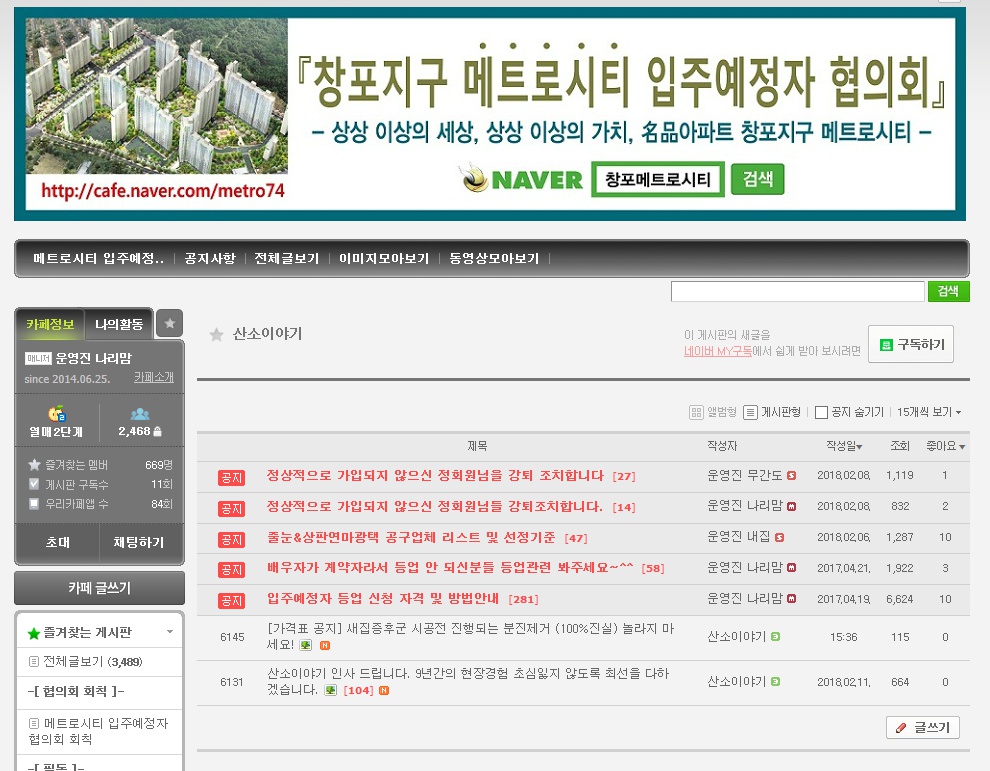Click the check icon beside 게시판 구독수

pos(34,484)
